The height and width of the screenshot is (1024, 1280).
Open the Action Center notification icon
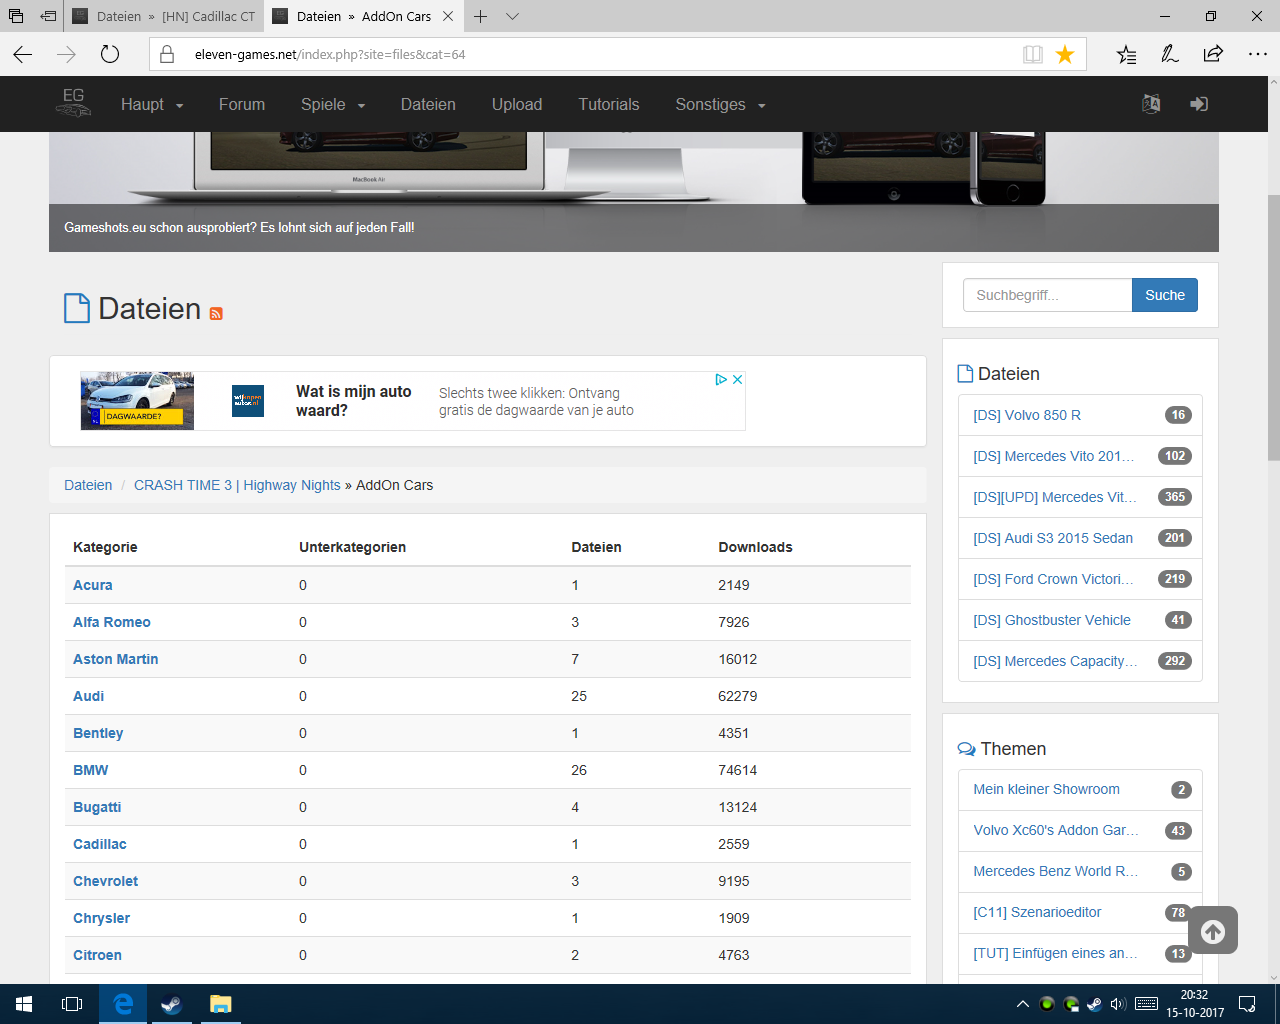[x=1247, y=1004]
